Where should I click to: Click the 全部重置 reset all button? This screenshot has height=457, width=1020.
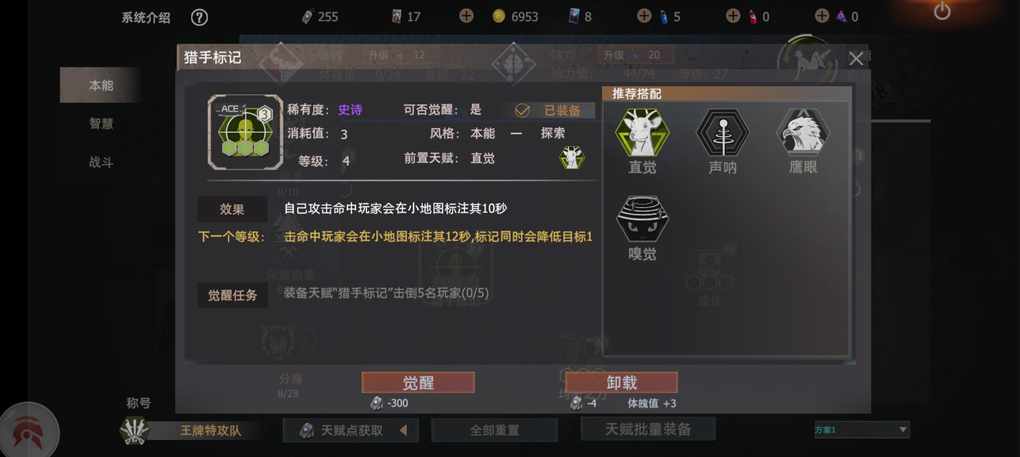(494, 430)
